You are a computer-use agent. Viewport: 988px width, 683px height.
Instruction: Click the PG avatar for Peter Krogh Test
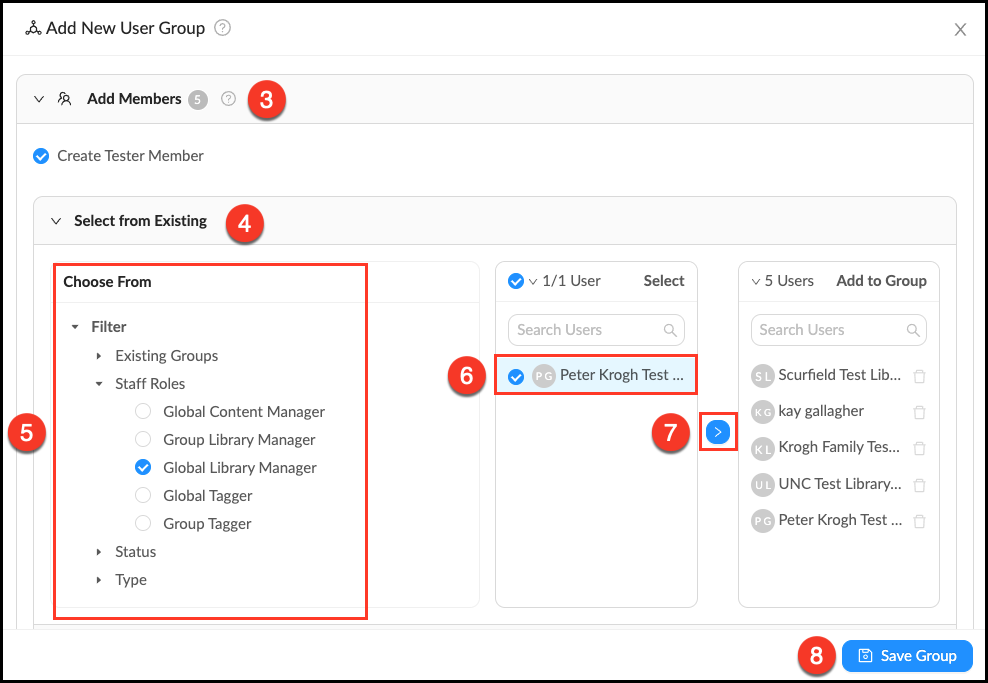543,375
